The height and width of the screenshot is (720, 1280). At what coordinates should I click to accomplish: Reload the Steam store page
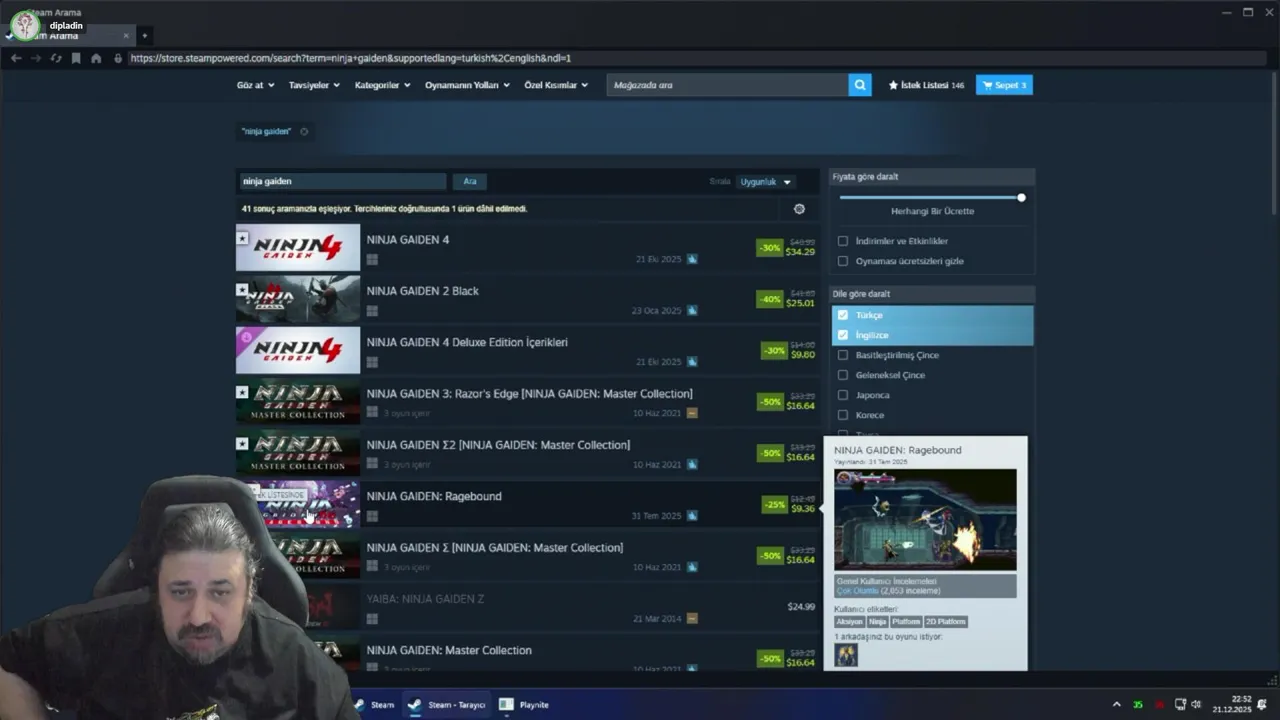56,58
